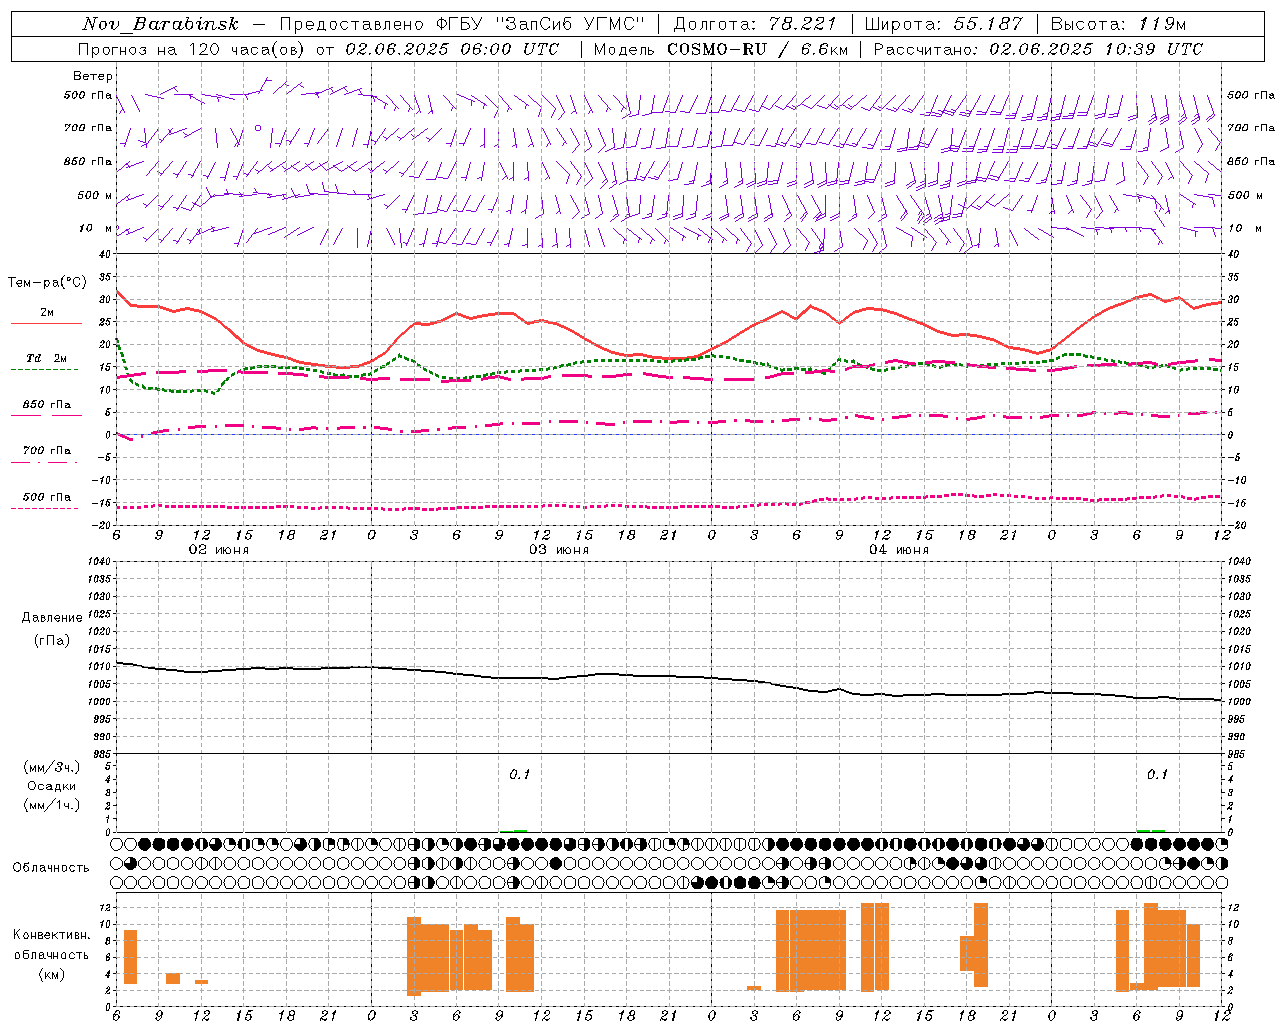Click the Давление pressure panel label
1280x1024 pixels.
click(52, 618)
